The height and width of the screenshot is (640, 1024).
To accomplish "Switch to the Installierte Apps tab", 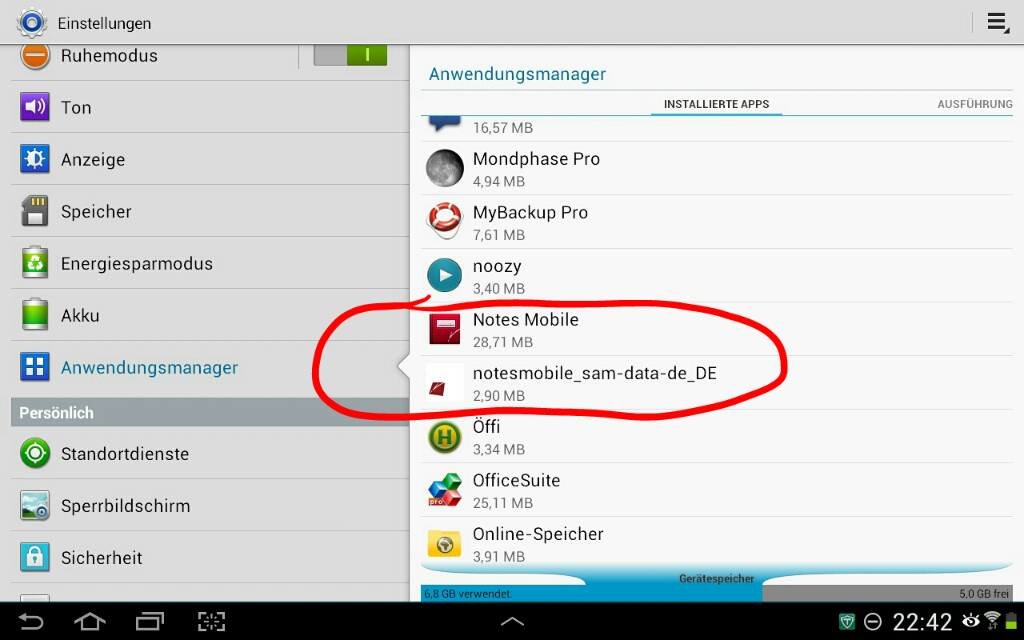I will click(716, 104).
